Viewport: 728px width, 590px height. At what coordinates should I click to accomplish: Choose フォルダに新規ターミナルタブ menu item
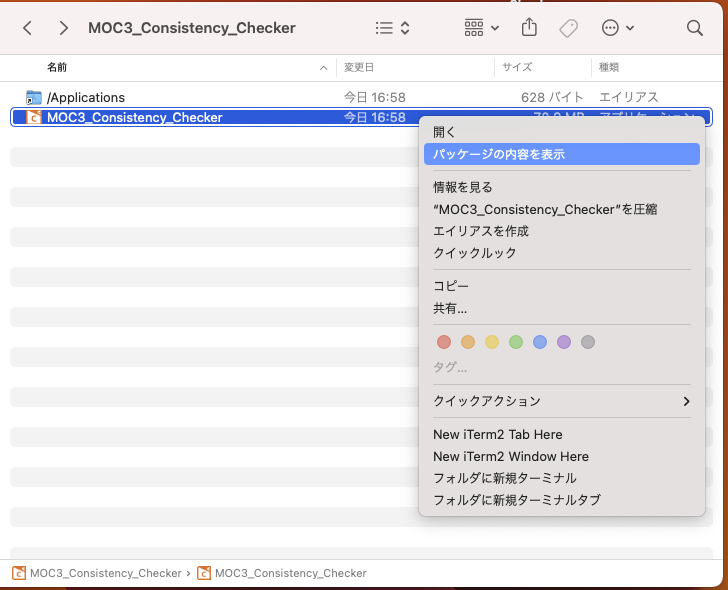562,500
